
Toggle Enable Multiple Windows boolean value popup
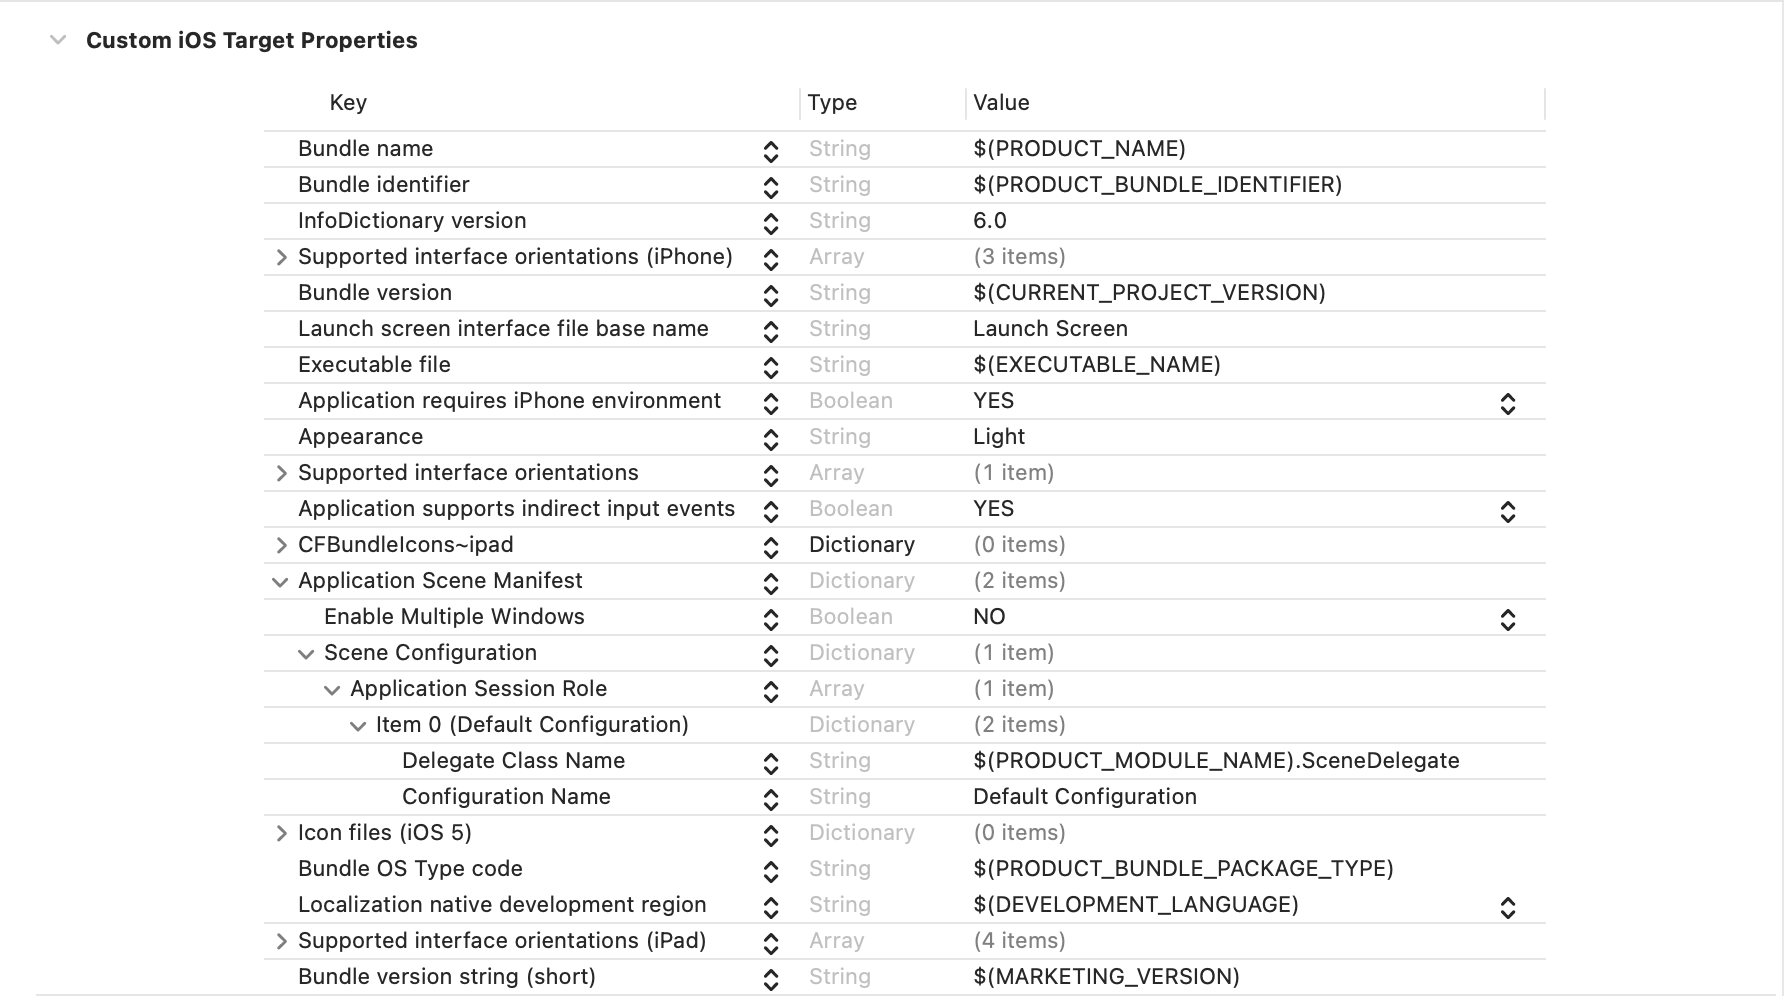point(1508,620)
